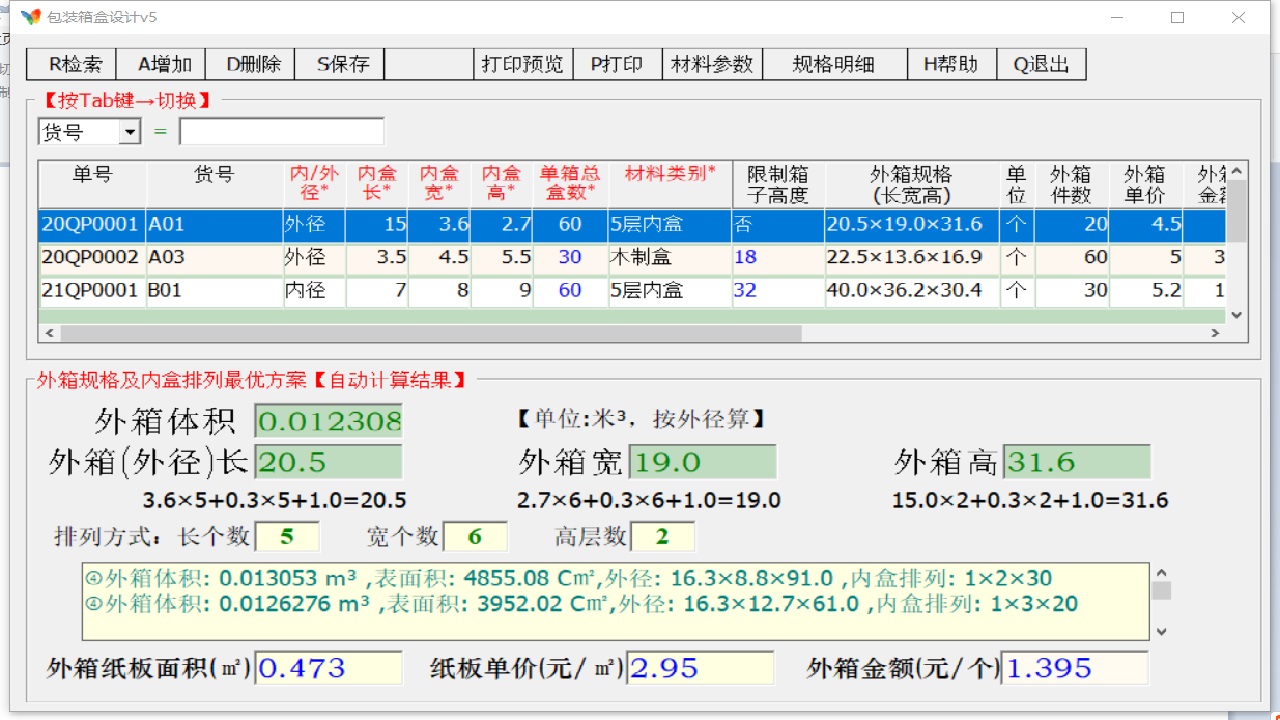Focus the search value input next to 货号
1280x720 pixels.
pos(281,132)
